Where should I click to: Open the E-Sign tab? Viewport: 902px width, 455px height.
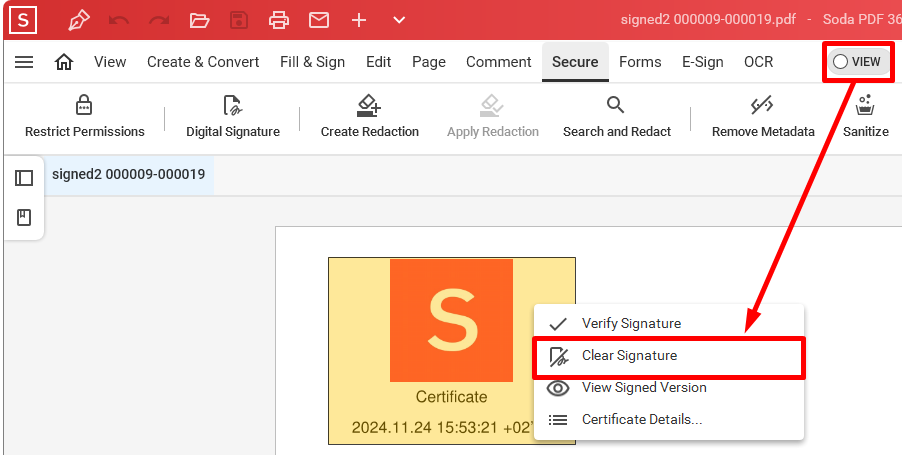702,62
